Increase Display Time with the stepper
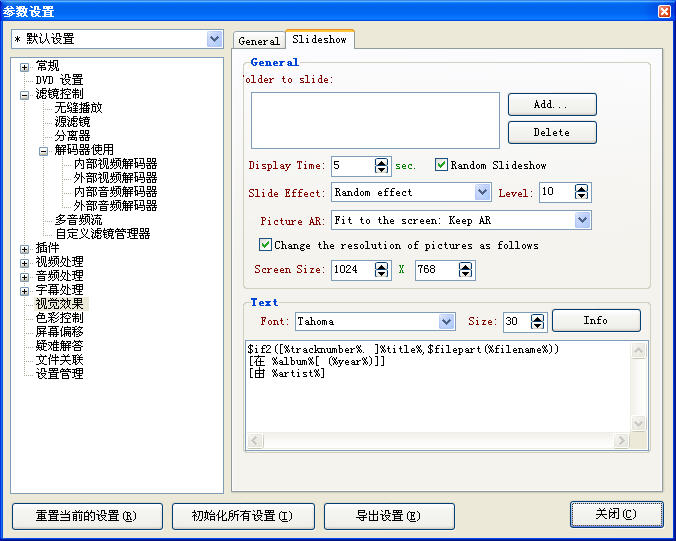 (381, 161)
